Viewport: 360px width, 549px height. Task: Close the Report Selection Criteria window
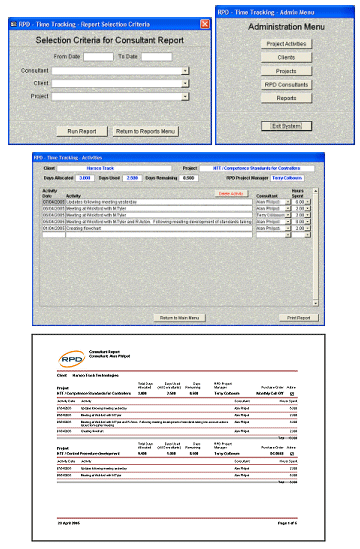click(205, 24)
